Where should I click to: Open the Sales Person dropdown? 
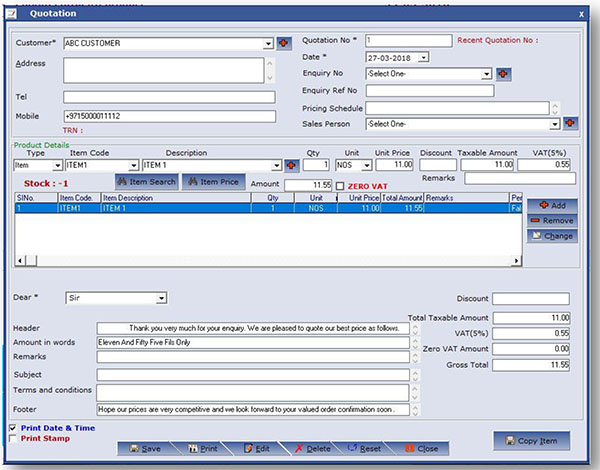point(554,124)
